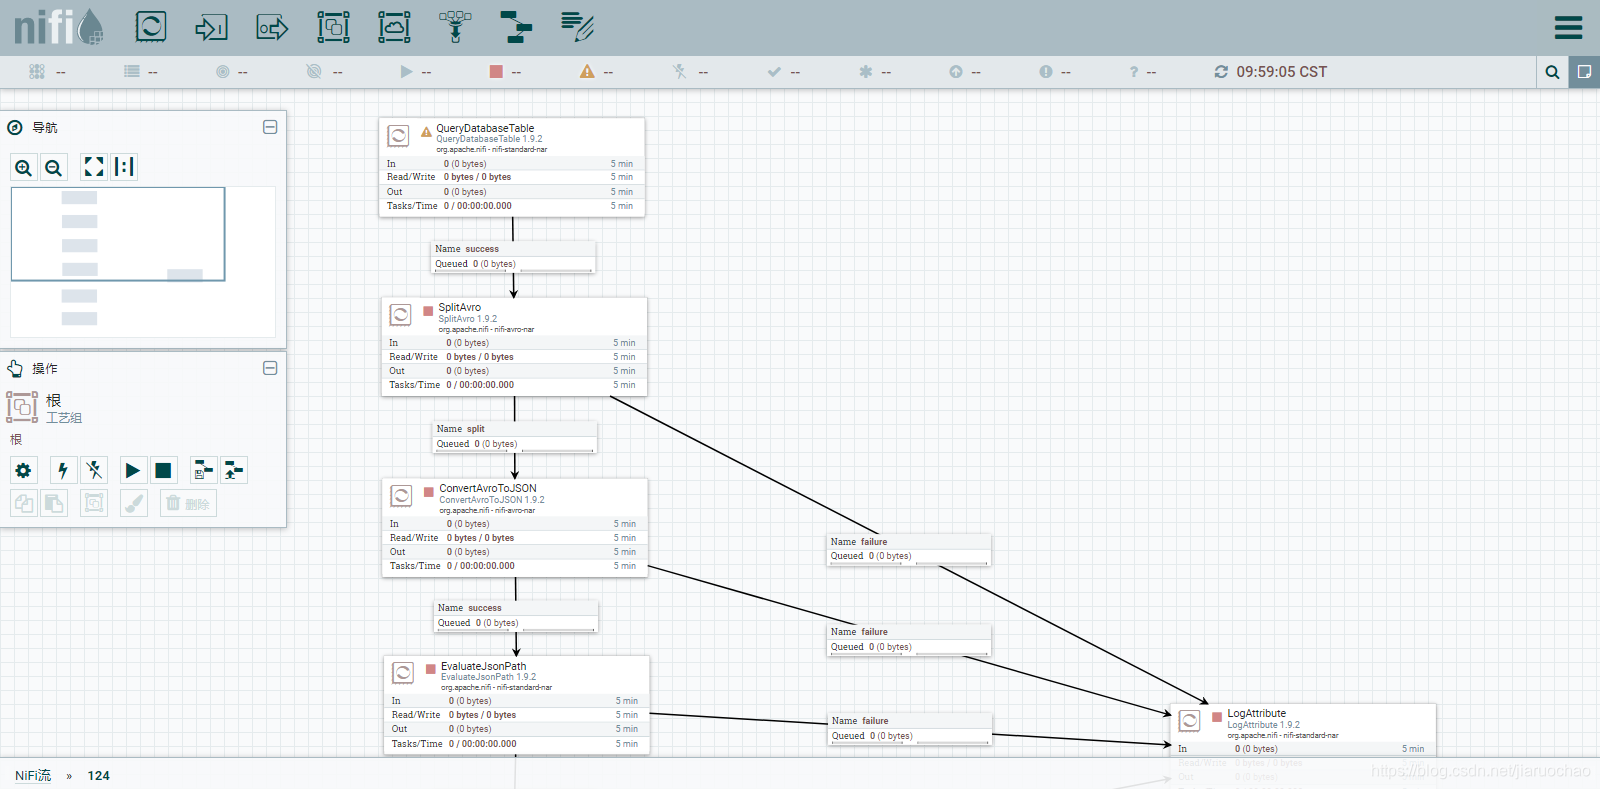Image resolution: width=1600 pixels, height=789 pixels.
Task: Click the Copy icon in operate panel
Action: [24, 503]
